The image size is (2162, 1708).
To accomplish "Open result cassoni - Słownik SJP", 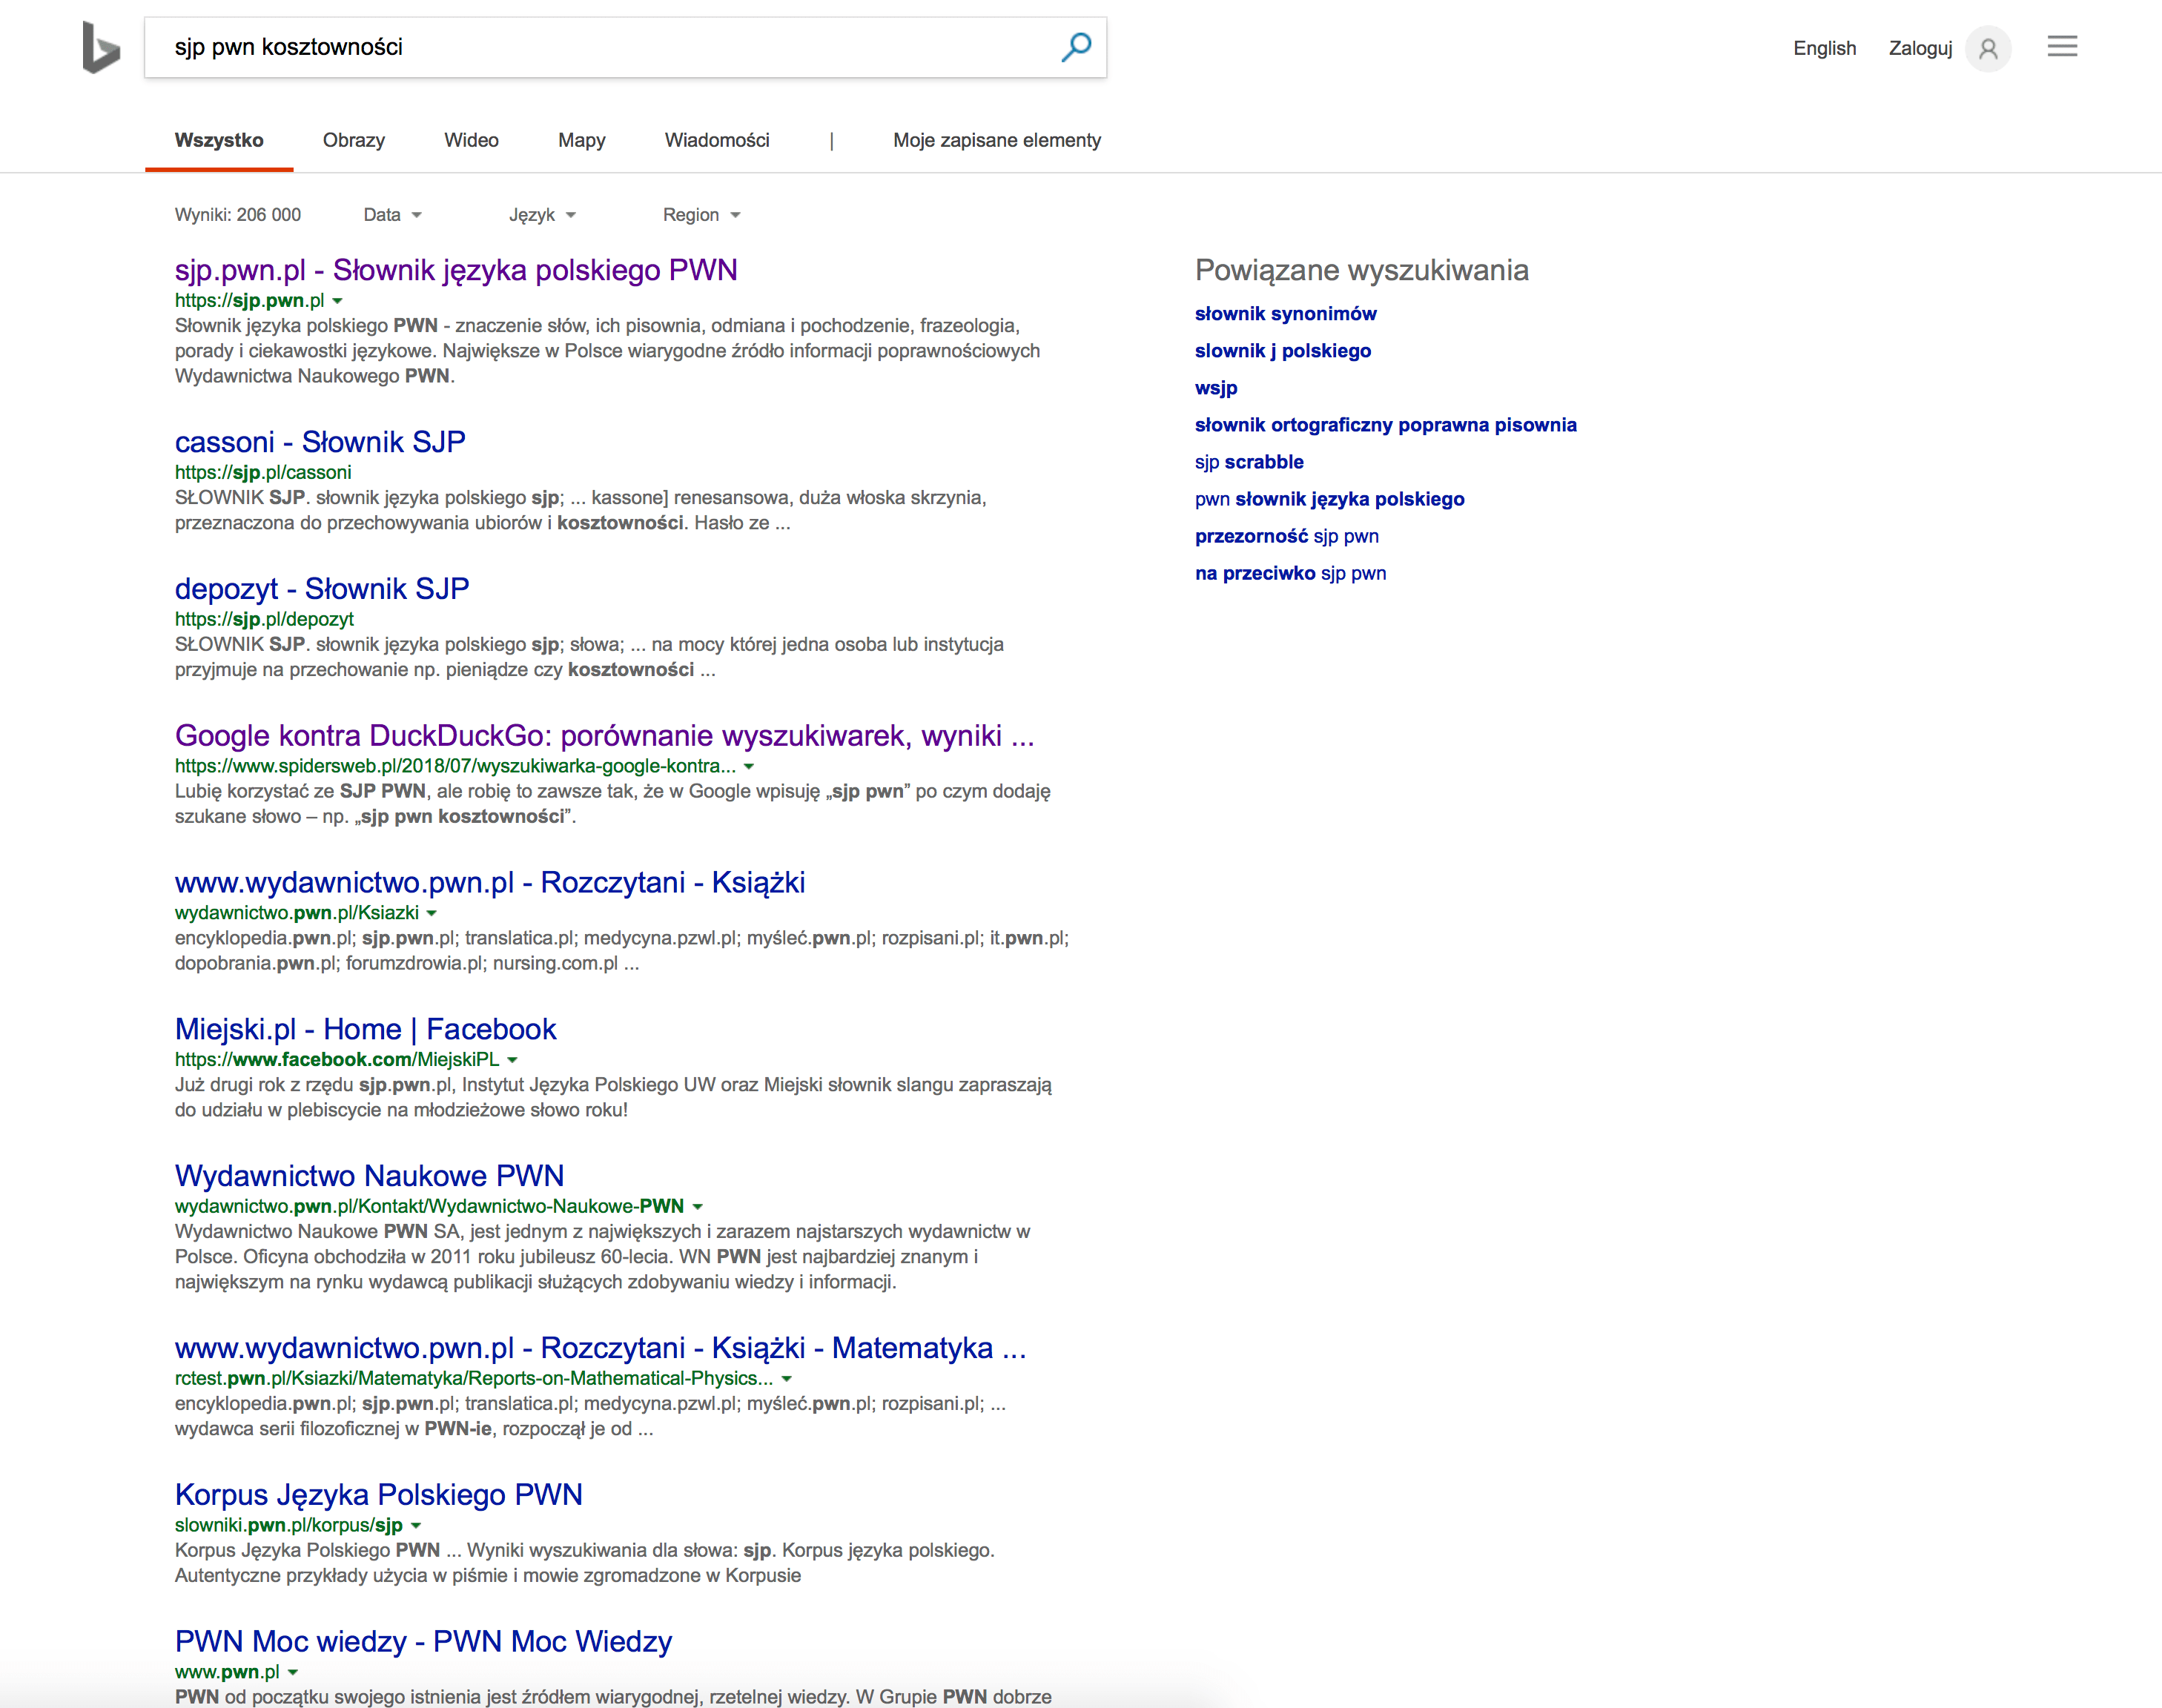I will click(x=320, y=442).
